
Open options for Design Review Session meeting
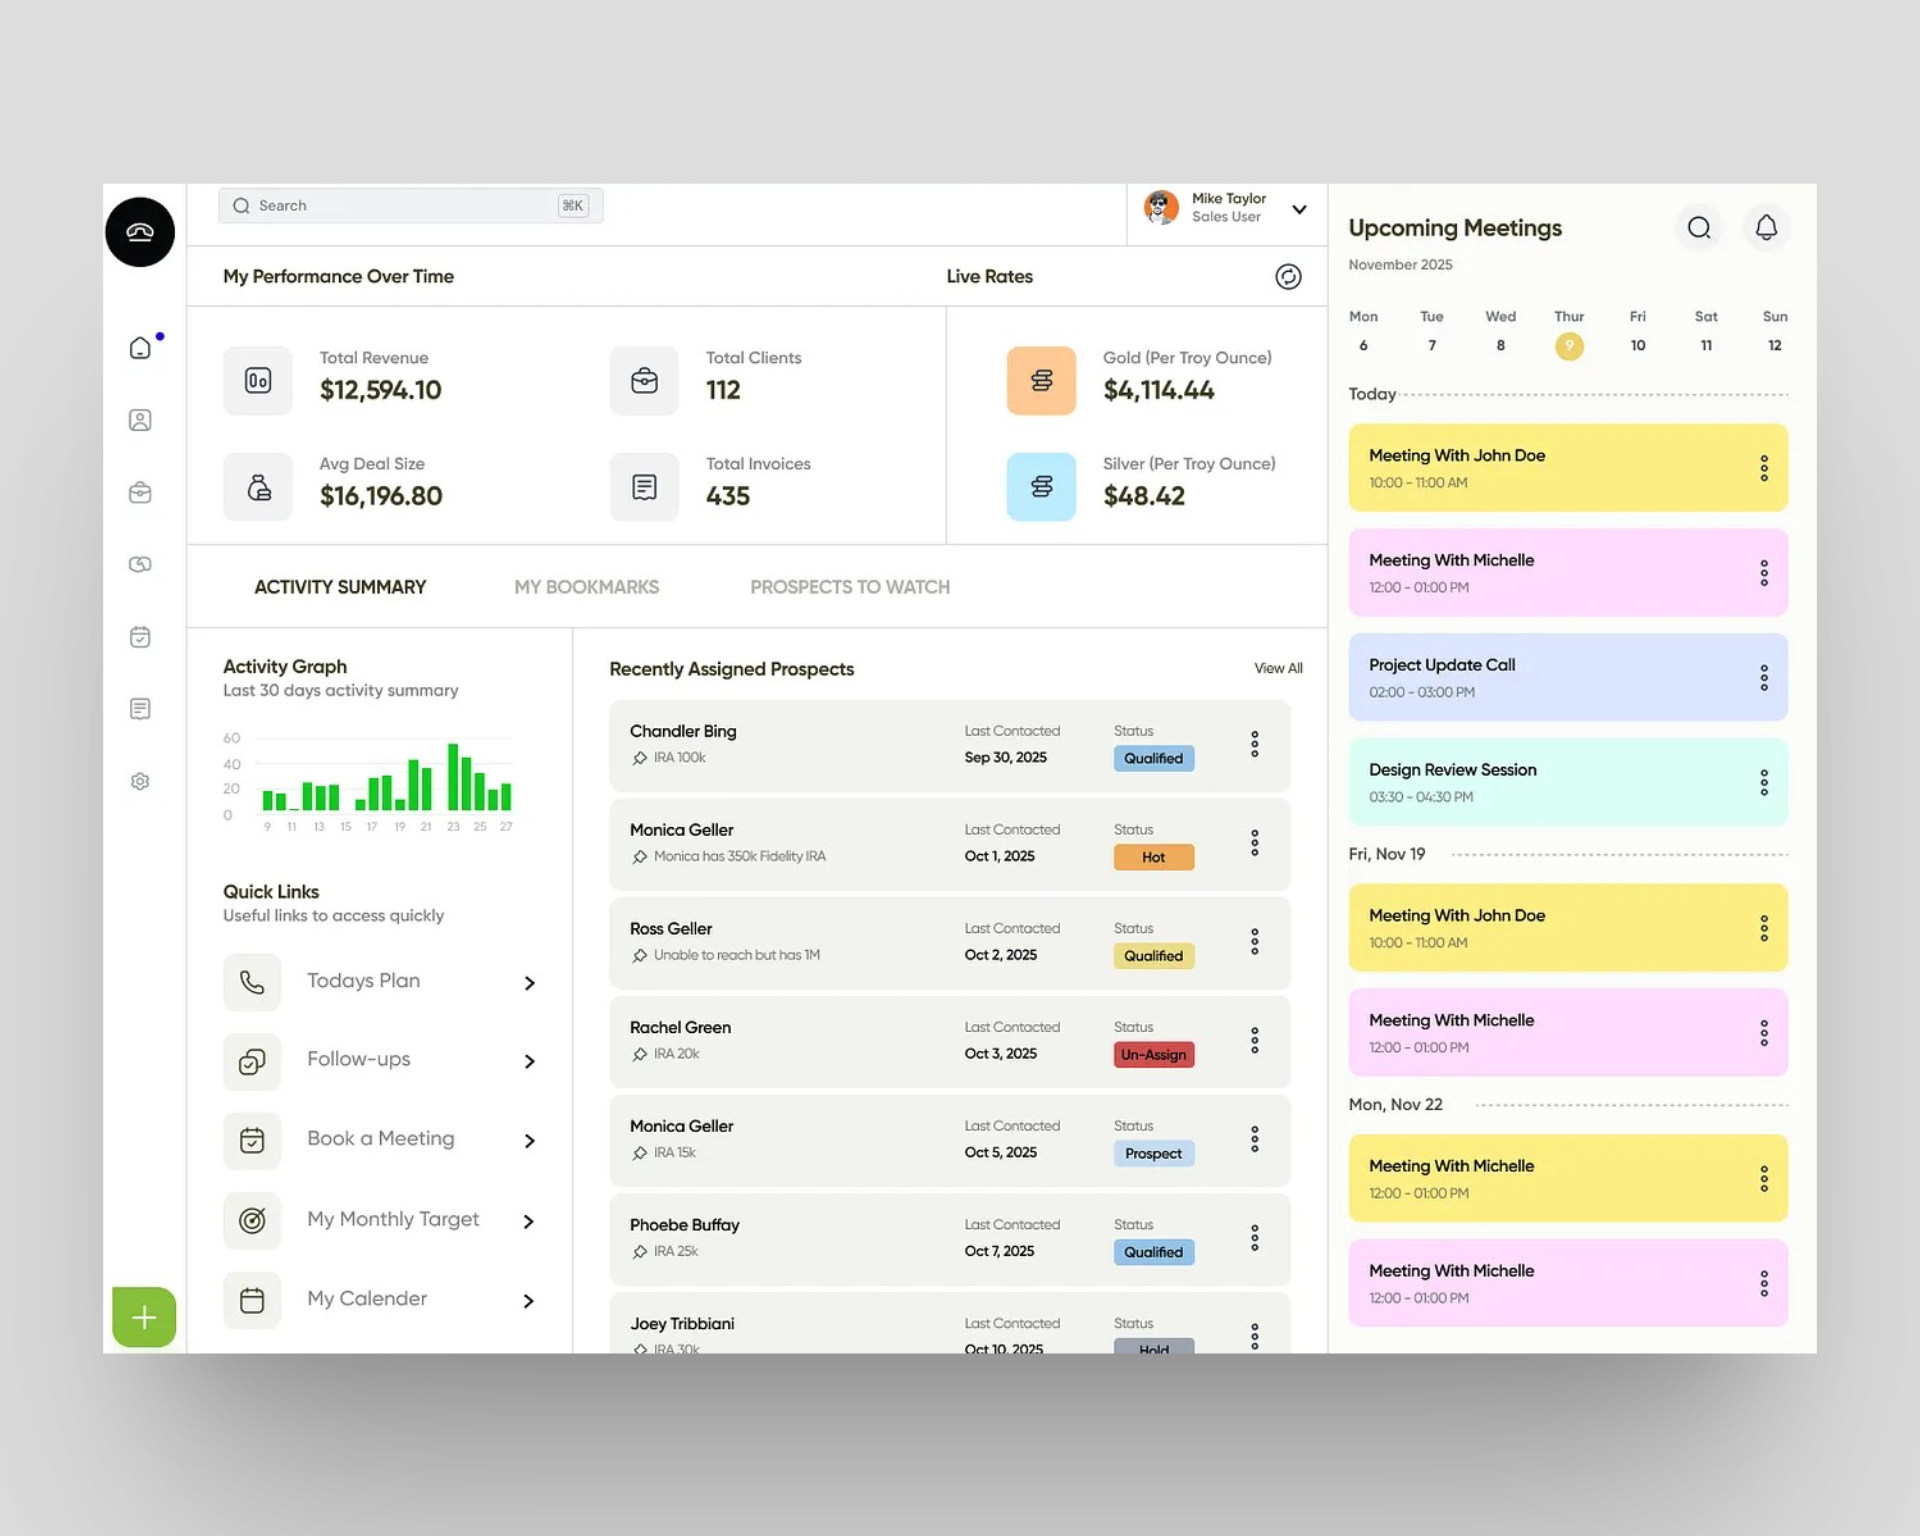pyautogui.click(x=1764, y=782)
